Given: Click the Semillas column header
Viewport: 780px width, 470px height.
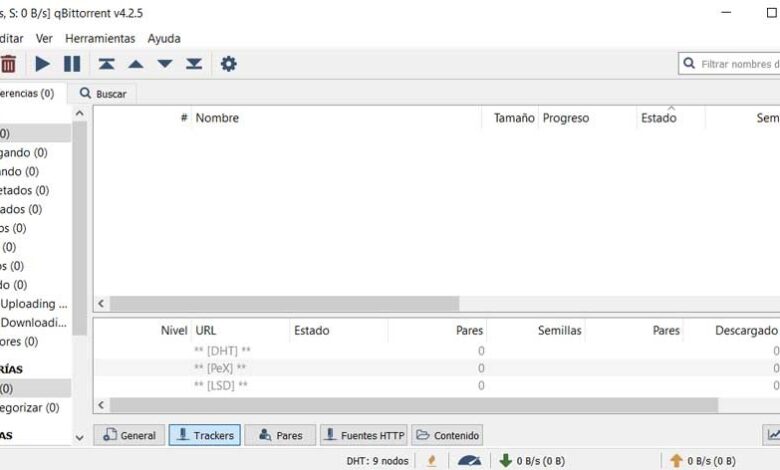Looking at the screenshot, I should coord(536,330).
